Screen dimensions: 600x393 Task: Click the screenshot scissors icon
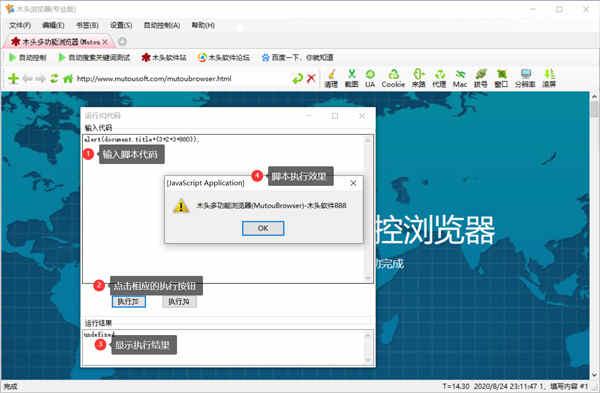click(x=351, y=78)
